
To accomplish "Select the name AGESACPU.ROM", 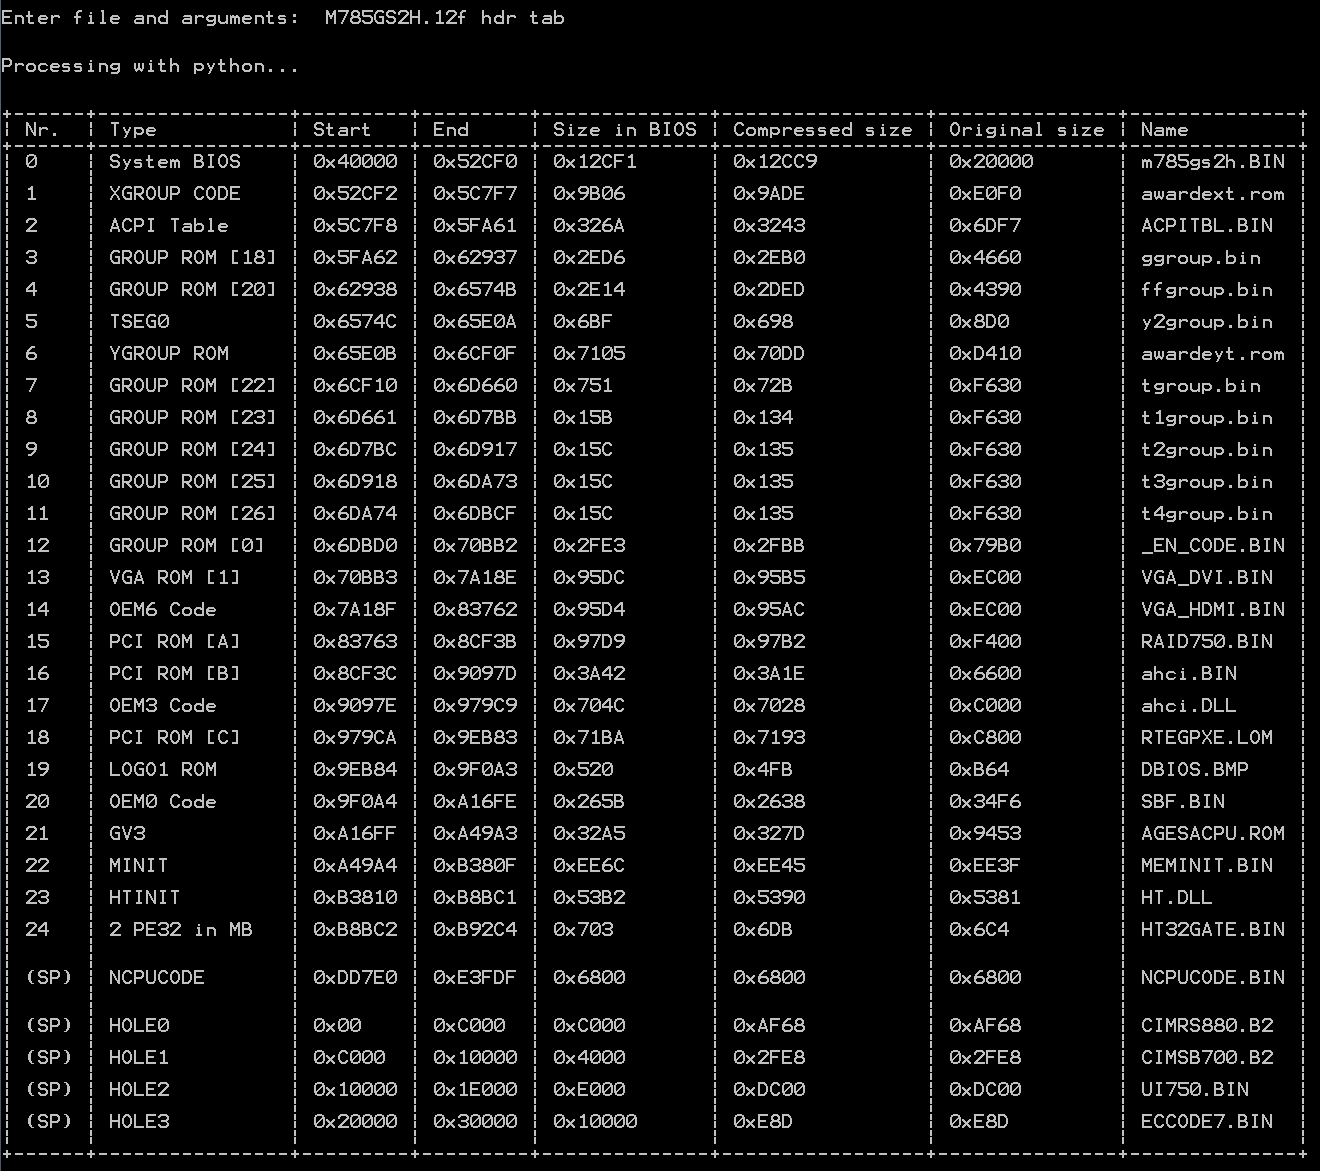I will [x=1212, y=833].
